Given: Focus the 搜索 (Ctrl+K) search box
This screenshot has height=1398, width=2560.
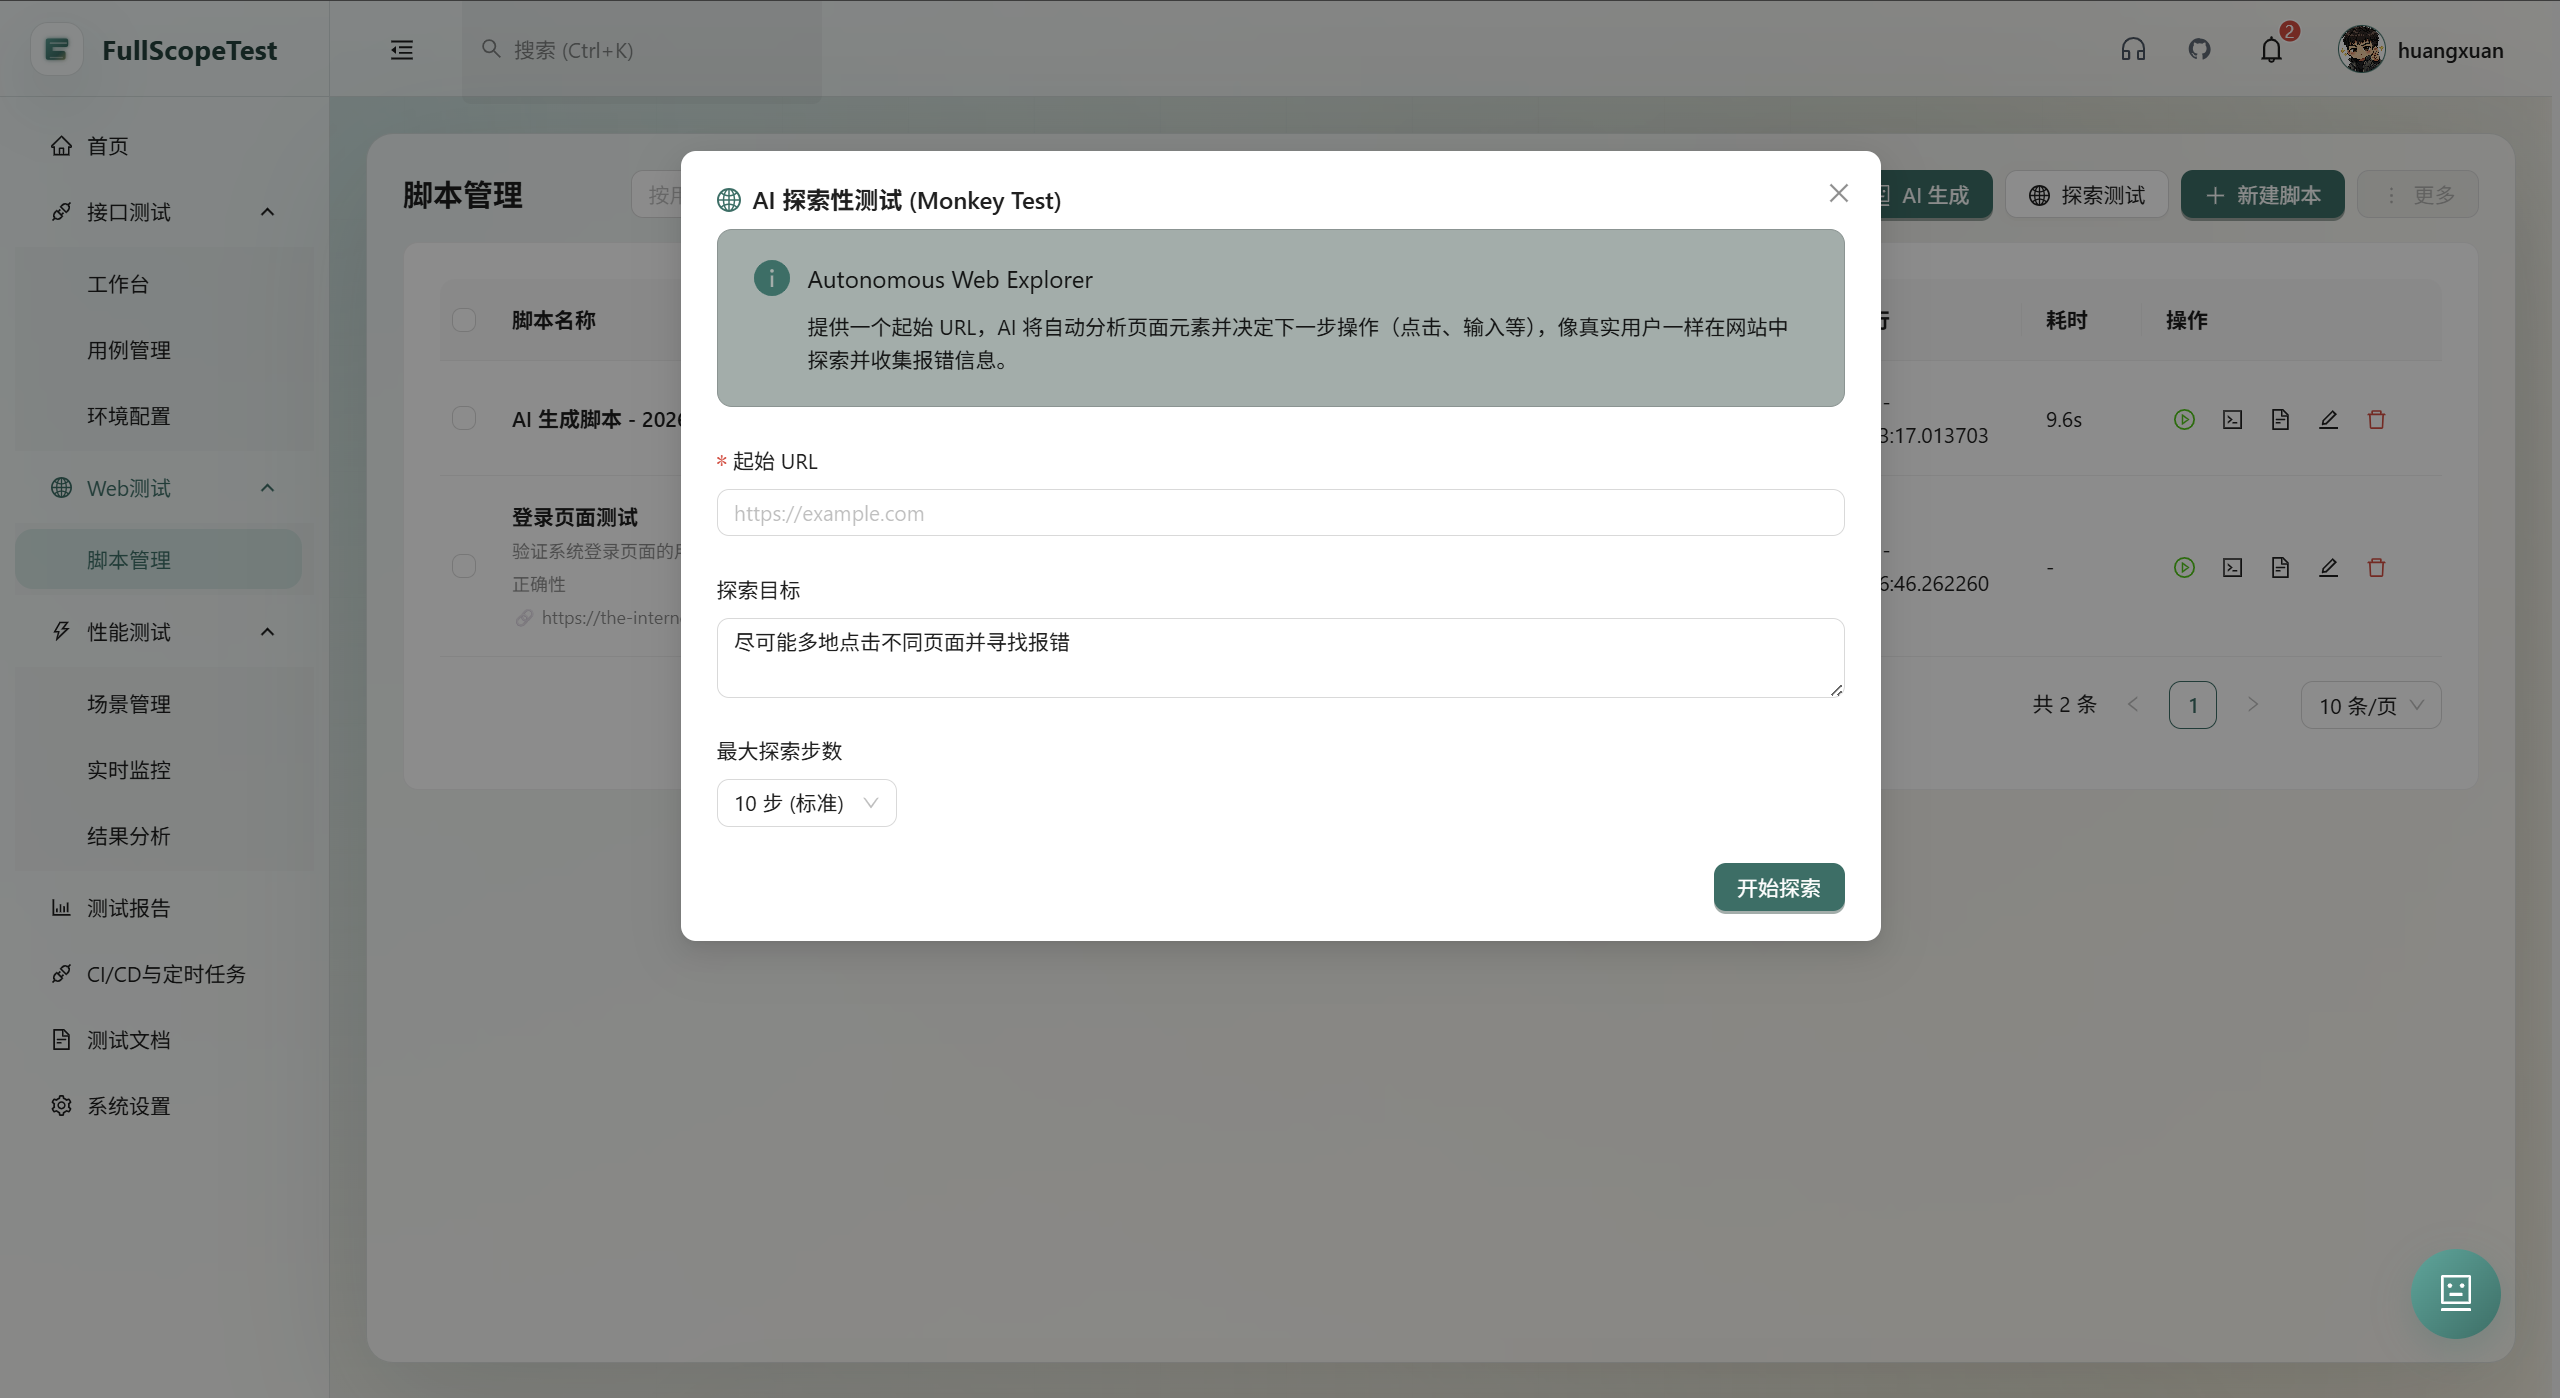Looking at the screenshot, I should pos(641,50).
